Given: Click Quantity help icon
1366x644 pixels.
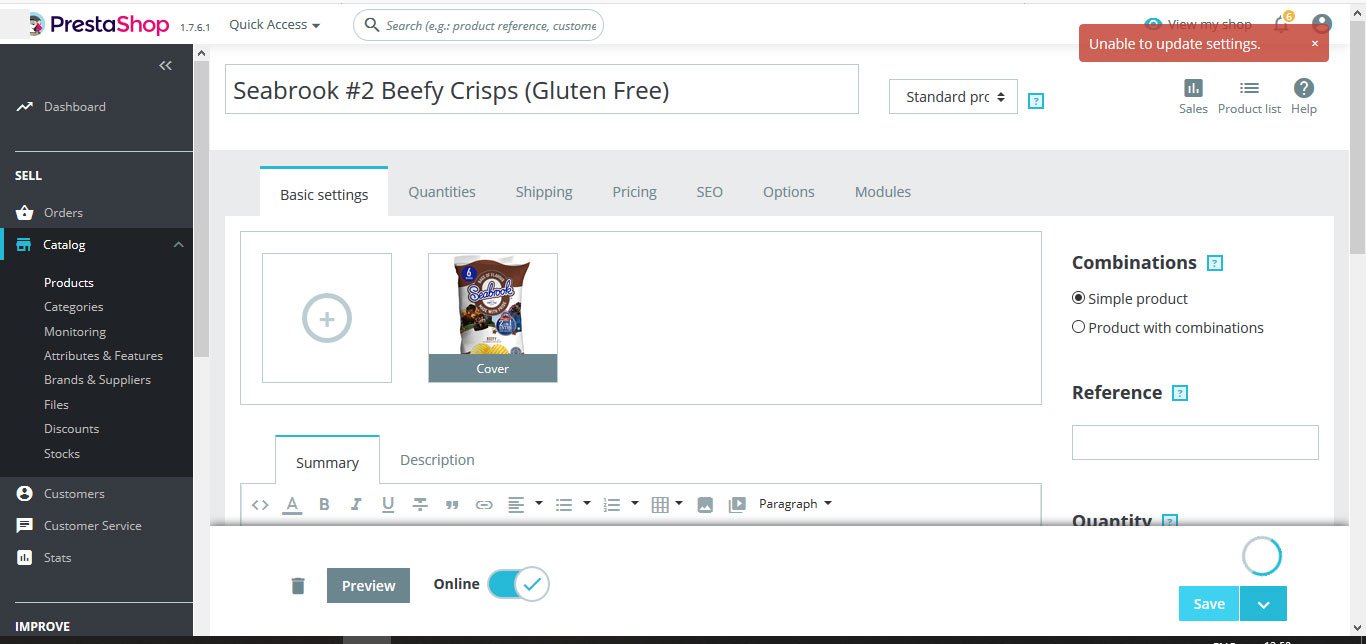Looking at the screenshot, I should [1170, 521].
